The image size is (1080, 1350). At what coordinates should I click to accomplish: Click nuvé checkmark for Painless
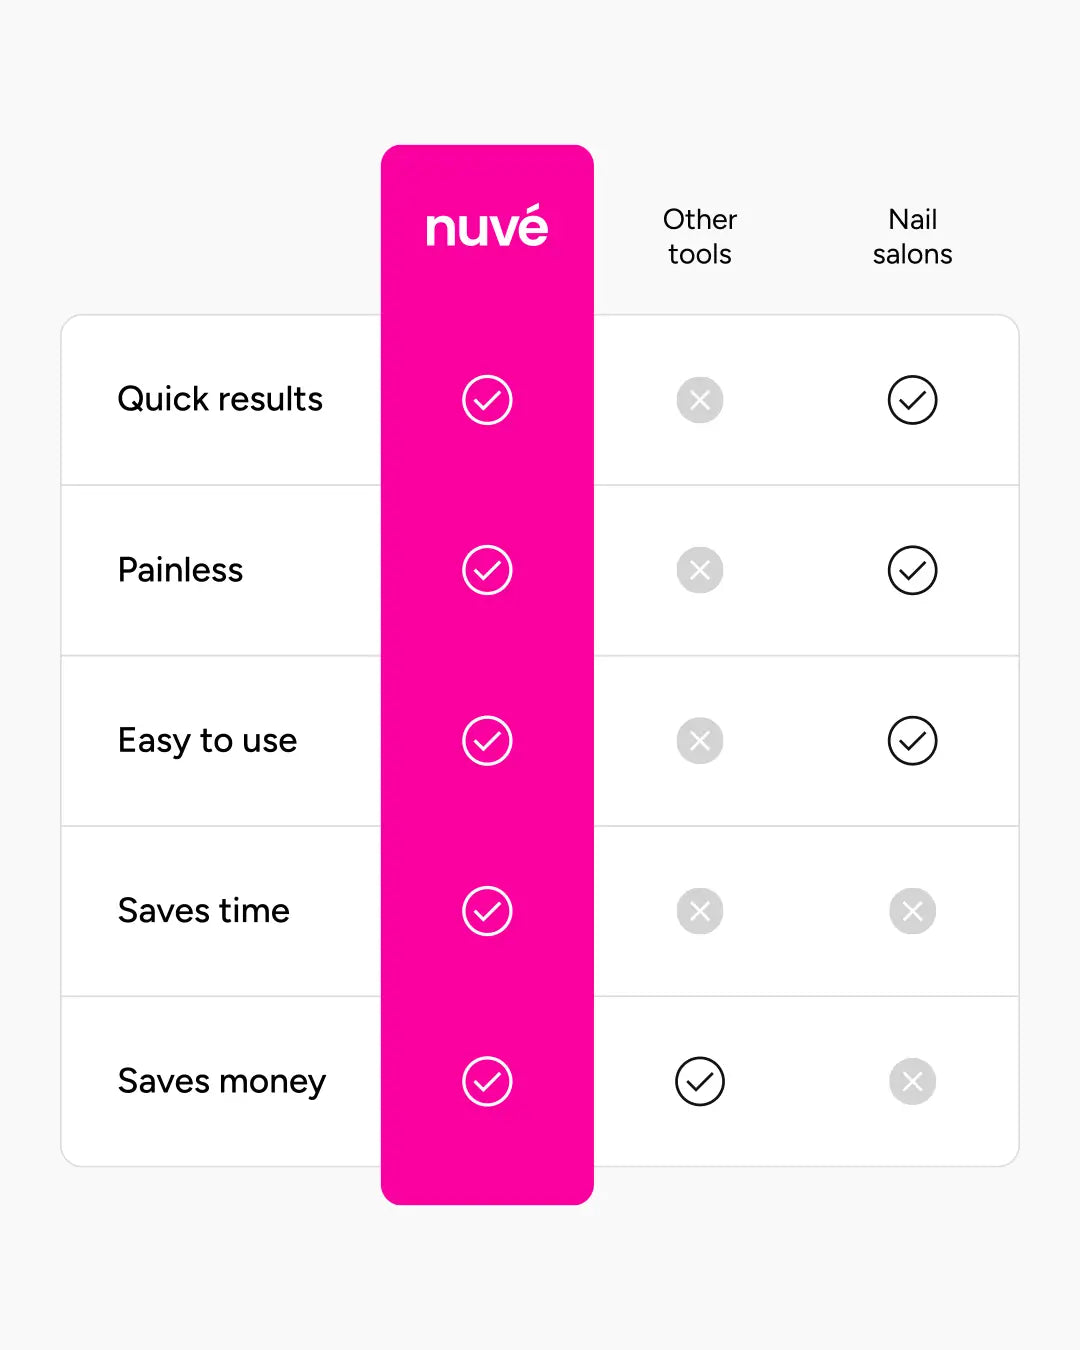tap(487, 570)
